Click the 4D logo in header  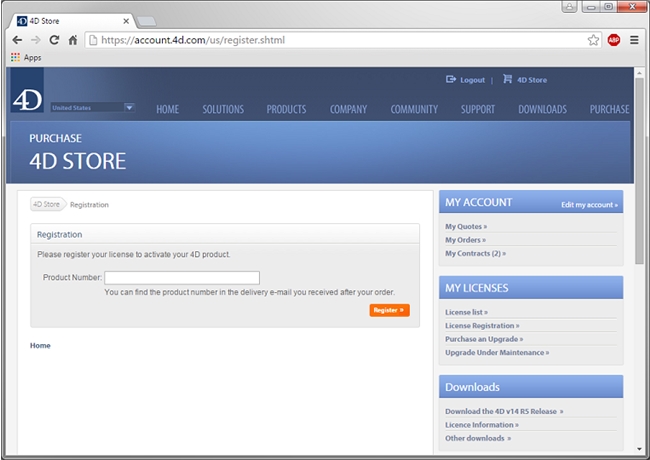27,100
